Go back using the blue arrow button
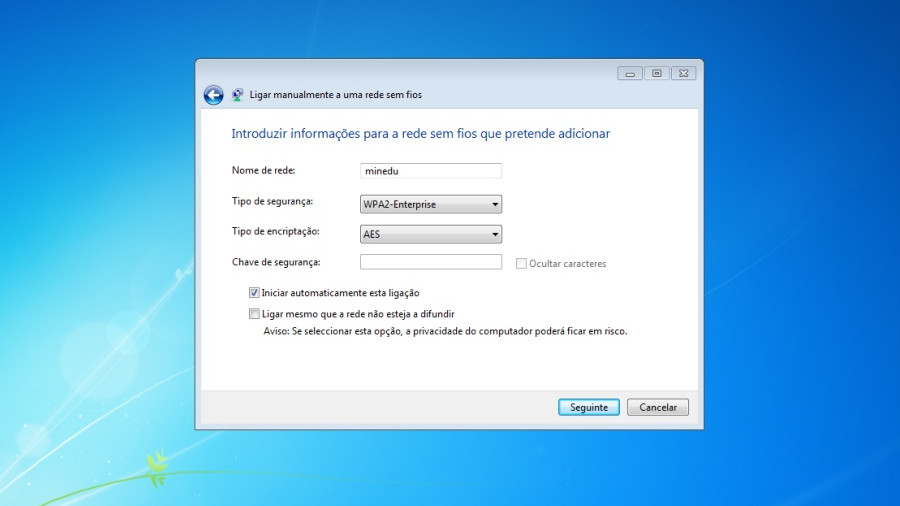 click(x=213, y=95)
